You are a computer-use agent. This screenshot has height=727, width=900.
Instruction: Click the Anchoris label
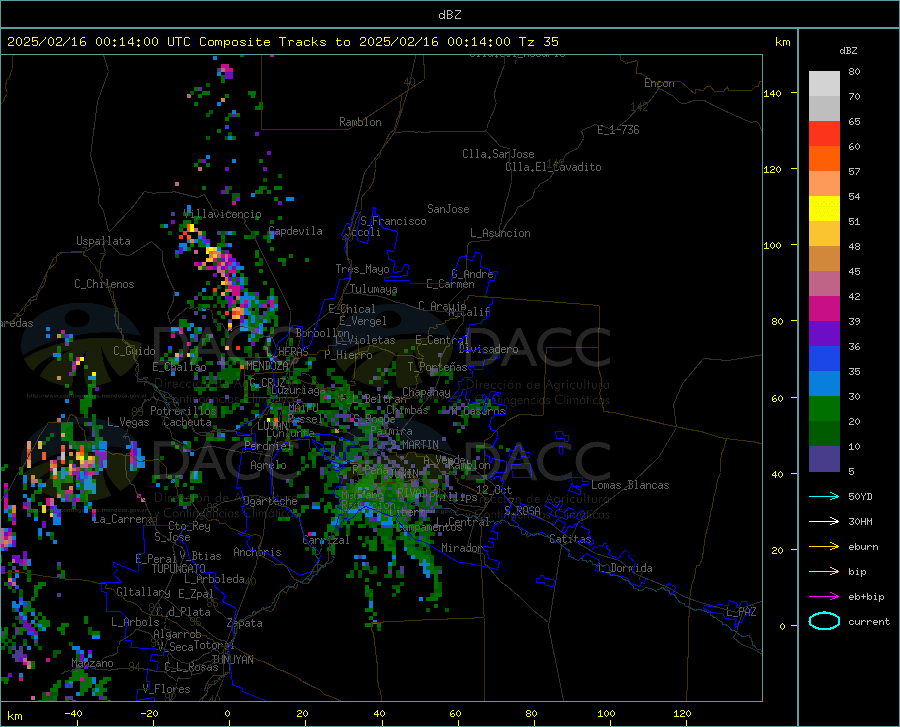(x=257, y=552)
